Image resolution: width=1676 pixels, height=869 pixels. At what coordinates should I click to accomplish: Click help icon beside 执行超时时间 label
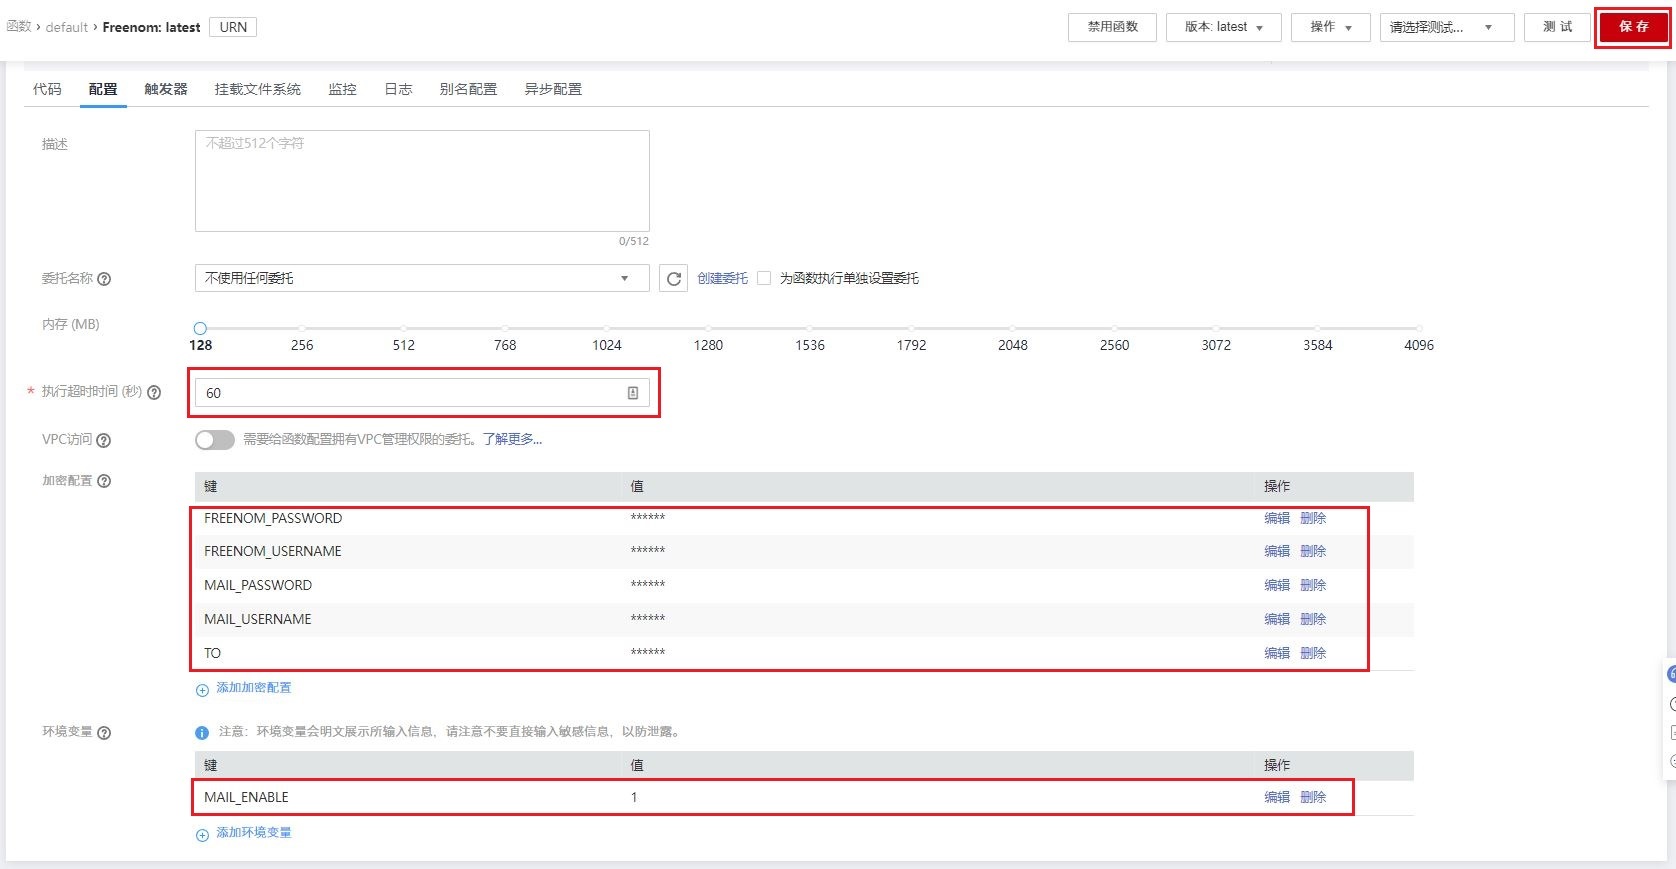154,392
